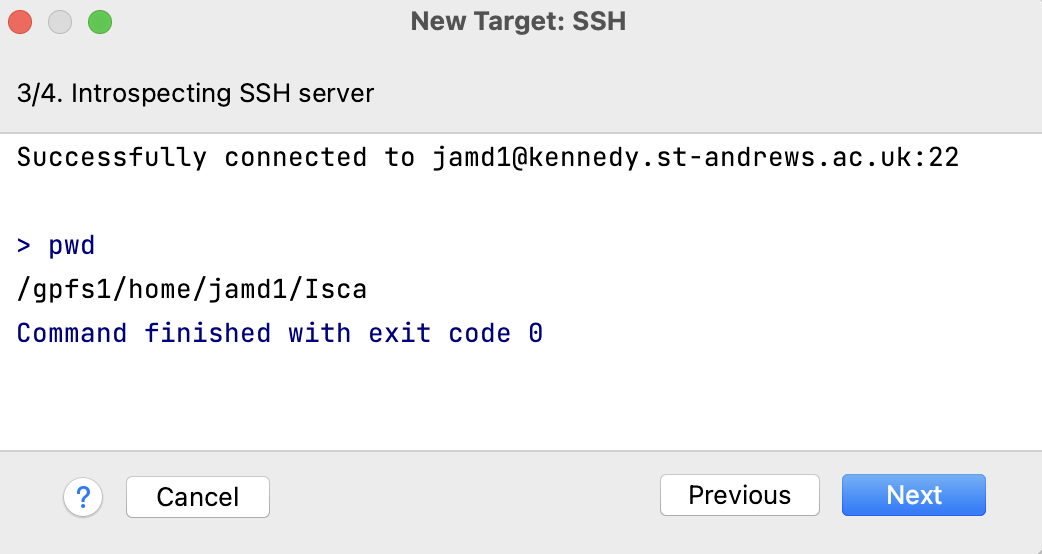The height and width of the screenshot is (554, 1042).
Task: Click the /gpfs1/home/jamd1/Isca path output
Action: 192,290
